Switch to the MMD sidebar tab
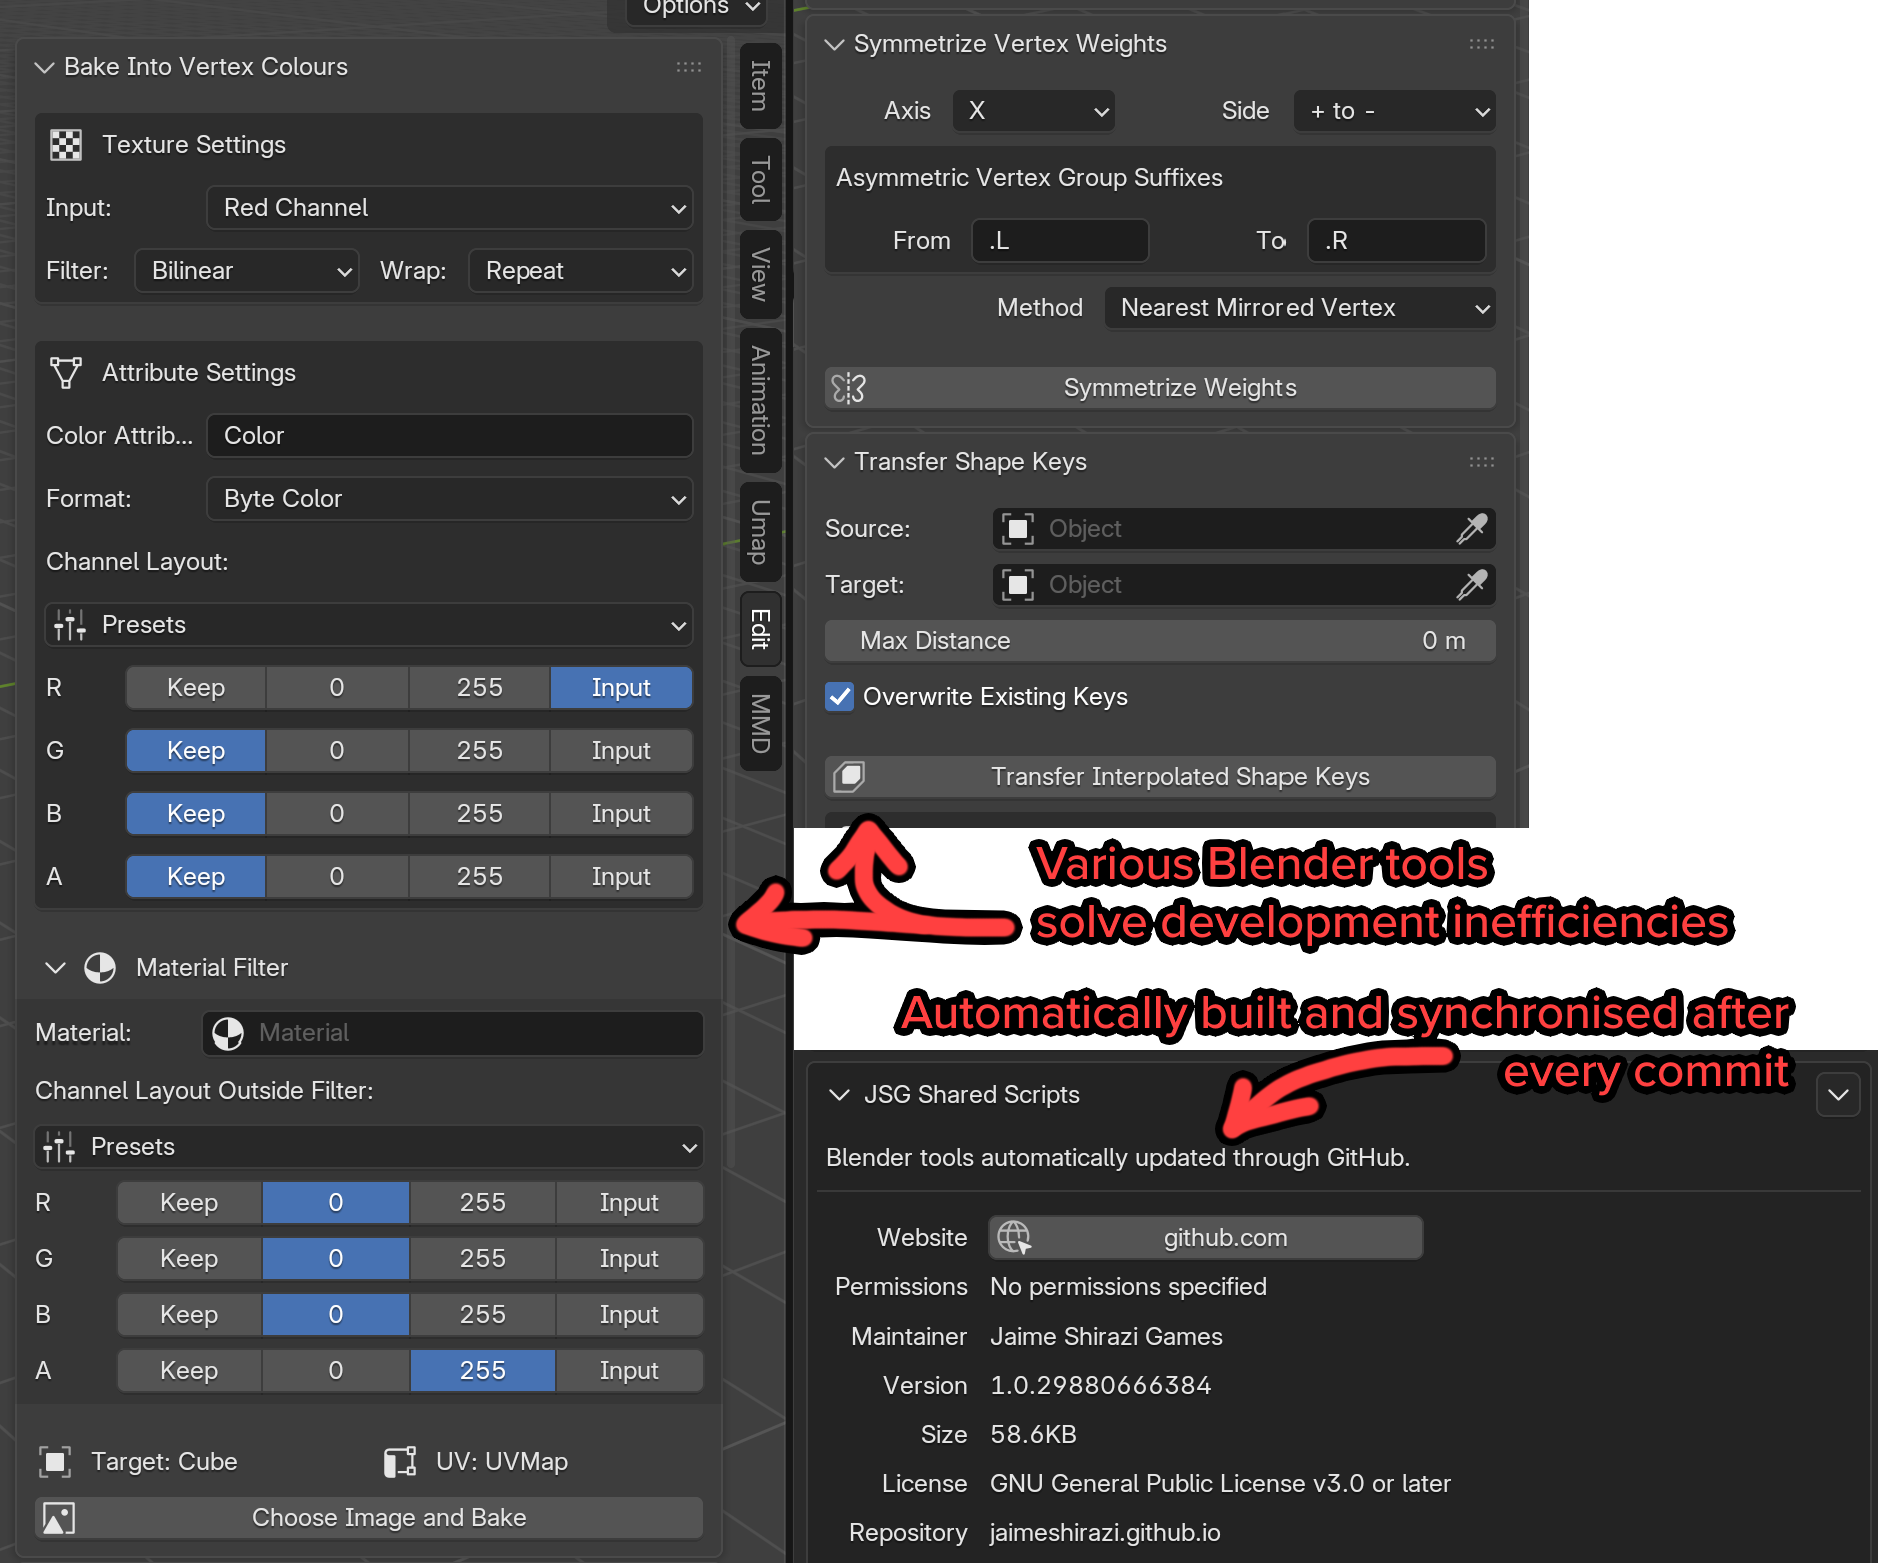This screenshot has height=1563, width=1878. click(x=760, y=723)
